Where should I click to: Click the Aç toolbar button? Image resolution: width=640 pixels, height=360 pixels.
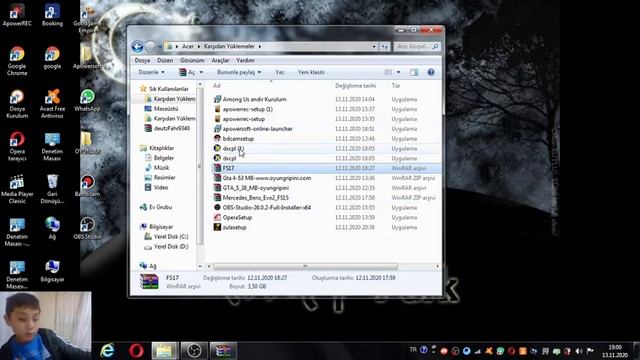(x=187, y=72)
